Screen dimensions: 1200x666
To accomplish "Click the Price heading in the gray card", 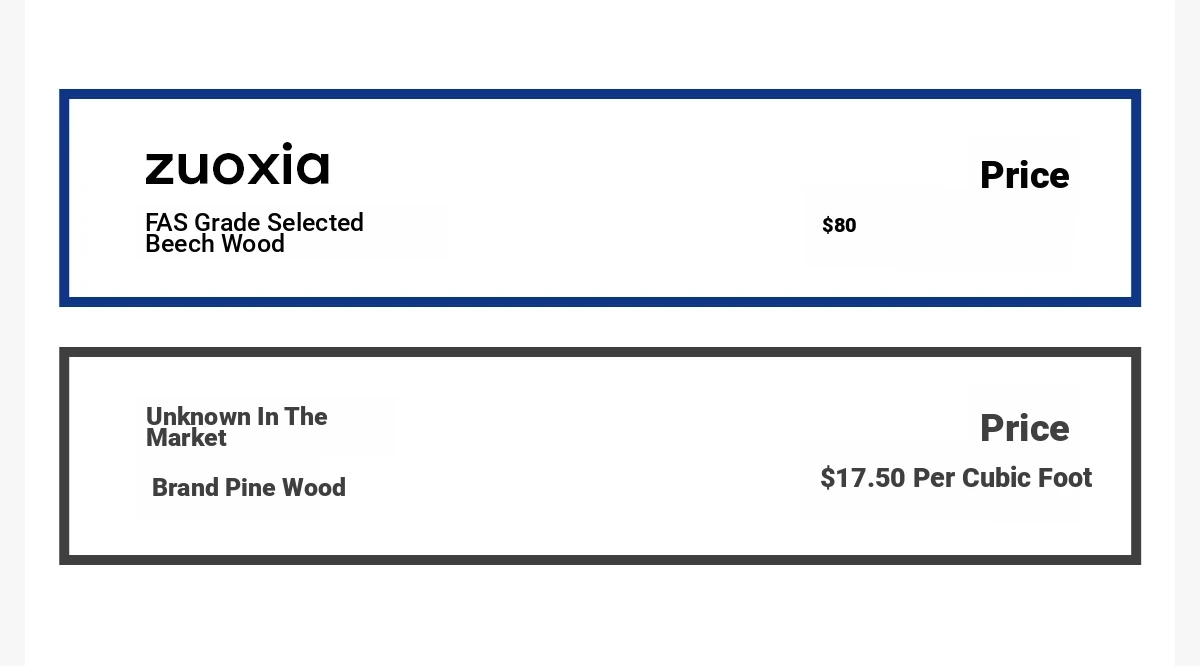I will [x=1024, y=429].
